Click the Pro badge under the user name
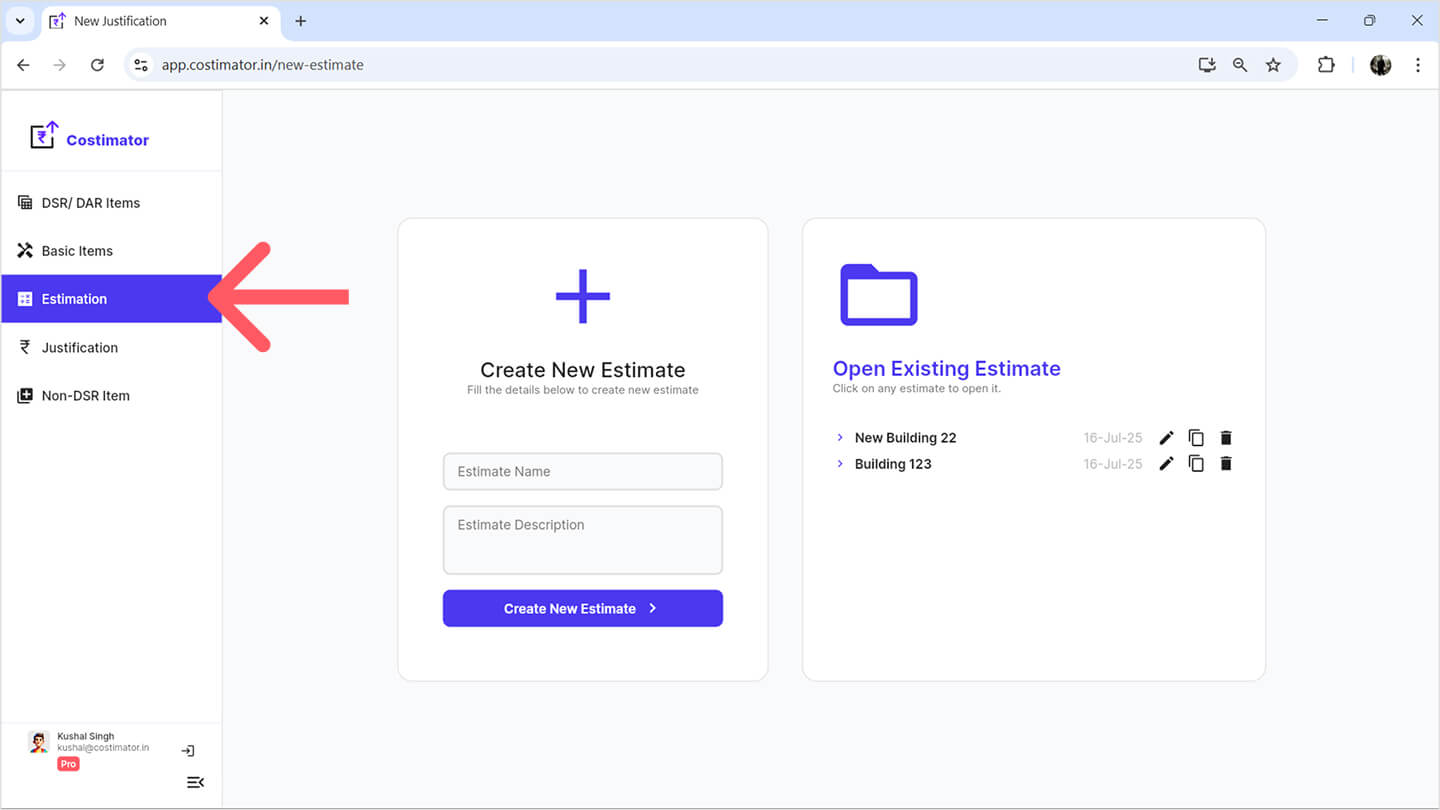The height and width of the screenshot is (810, 1440). point(68,764)
